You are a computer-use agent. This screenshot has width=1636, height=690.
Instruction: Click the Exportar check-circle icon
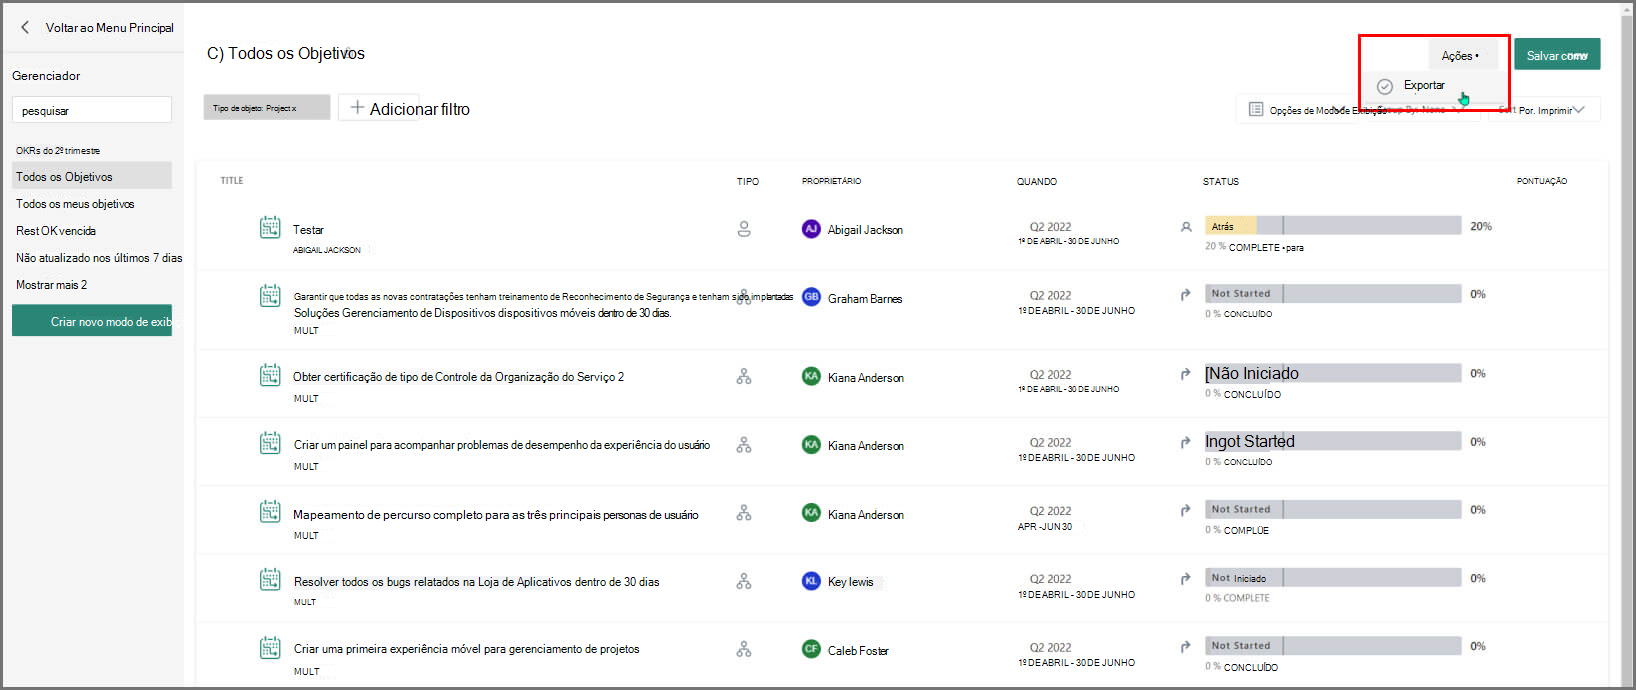pos(1385,87)
